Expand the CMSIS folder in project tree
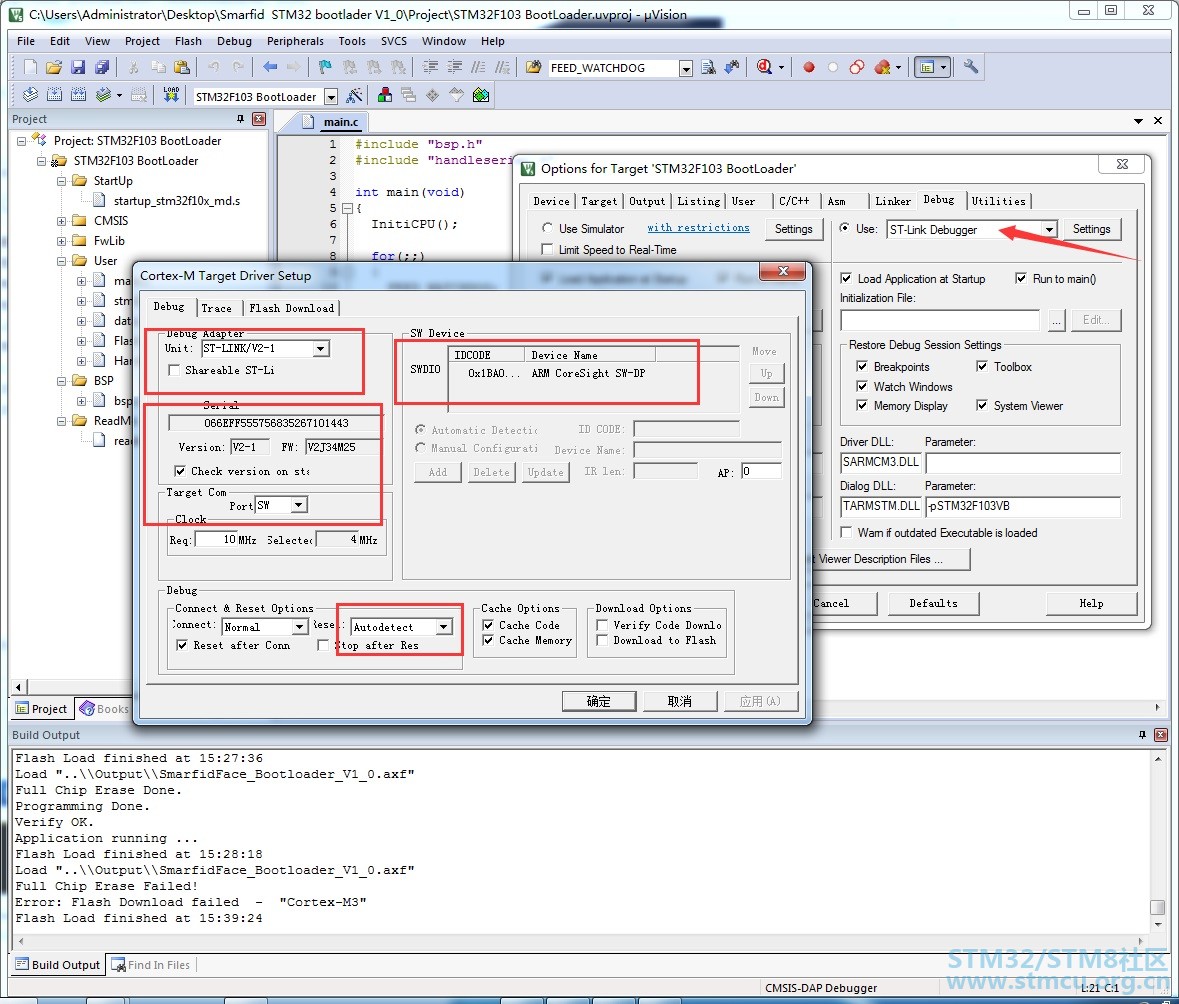1179x1004 pixels. 62,221
